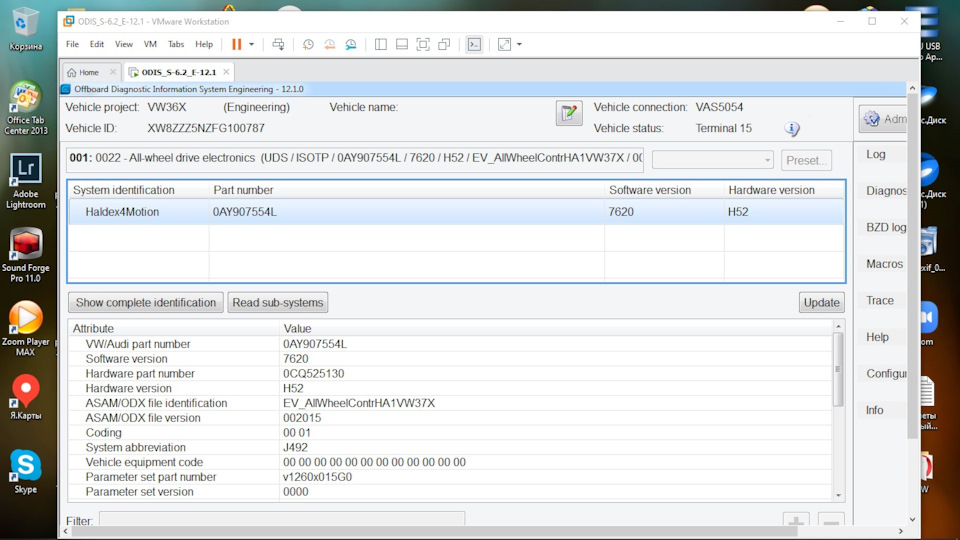This screenshot has width=960, height=540.
Task: Select the Hardware part number row
Action: (x=450, y=373)
